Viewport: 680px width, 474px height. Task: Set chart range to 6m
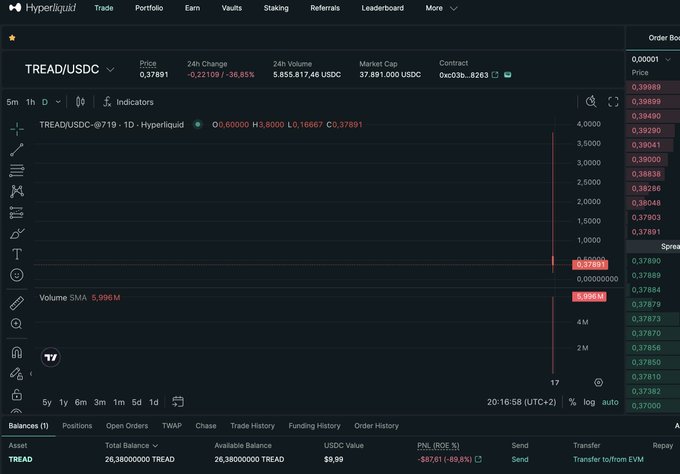tap(81, 402)
